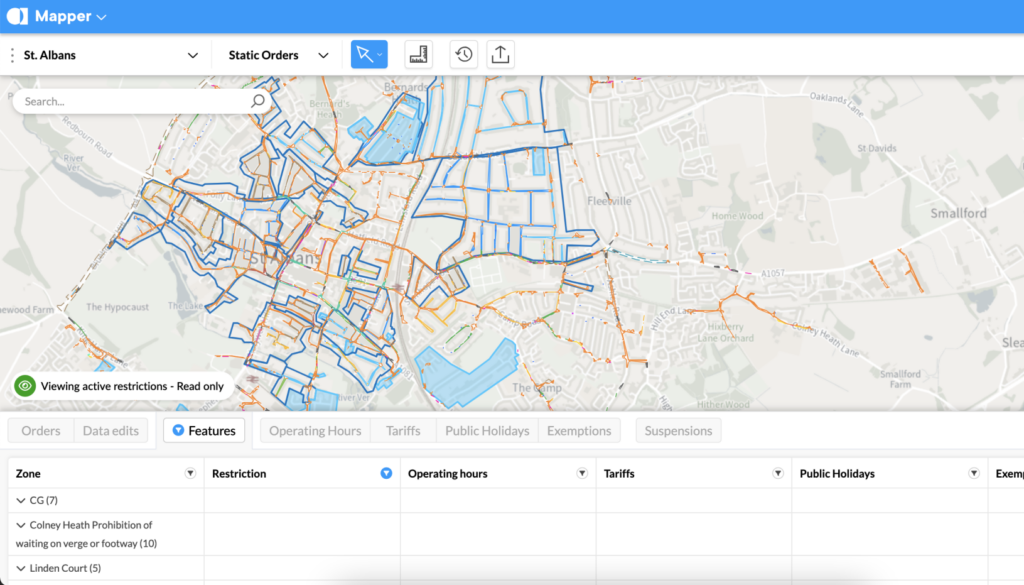The width and height of the screenshot is (1024, 585).
Task: Click the three-dot drag handle beside St. Albans
Action: pyautogui.click(x=12, y=55)
